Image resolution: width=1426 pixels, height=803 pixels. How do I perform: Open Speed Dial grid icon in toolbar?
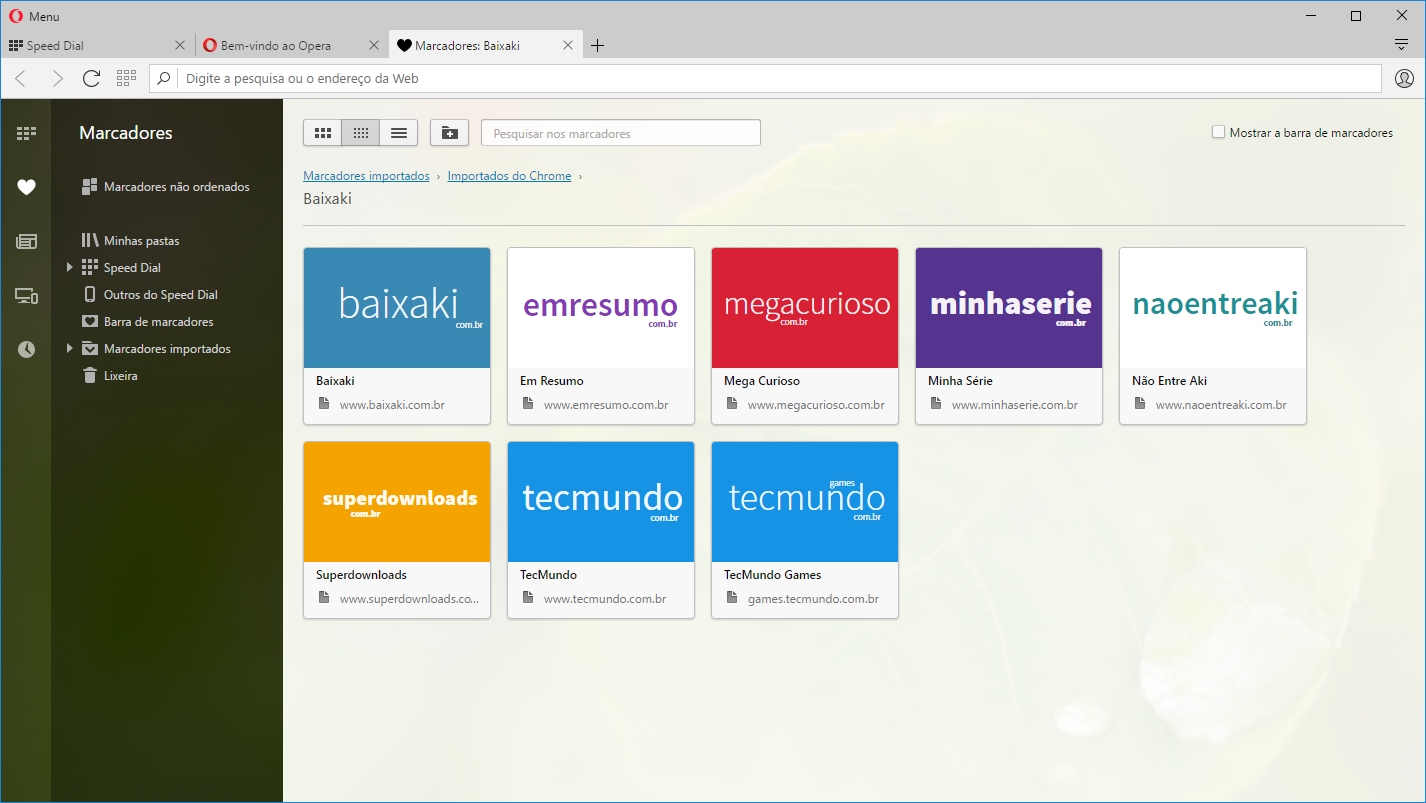(x=126, y=78)
